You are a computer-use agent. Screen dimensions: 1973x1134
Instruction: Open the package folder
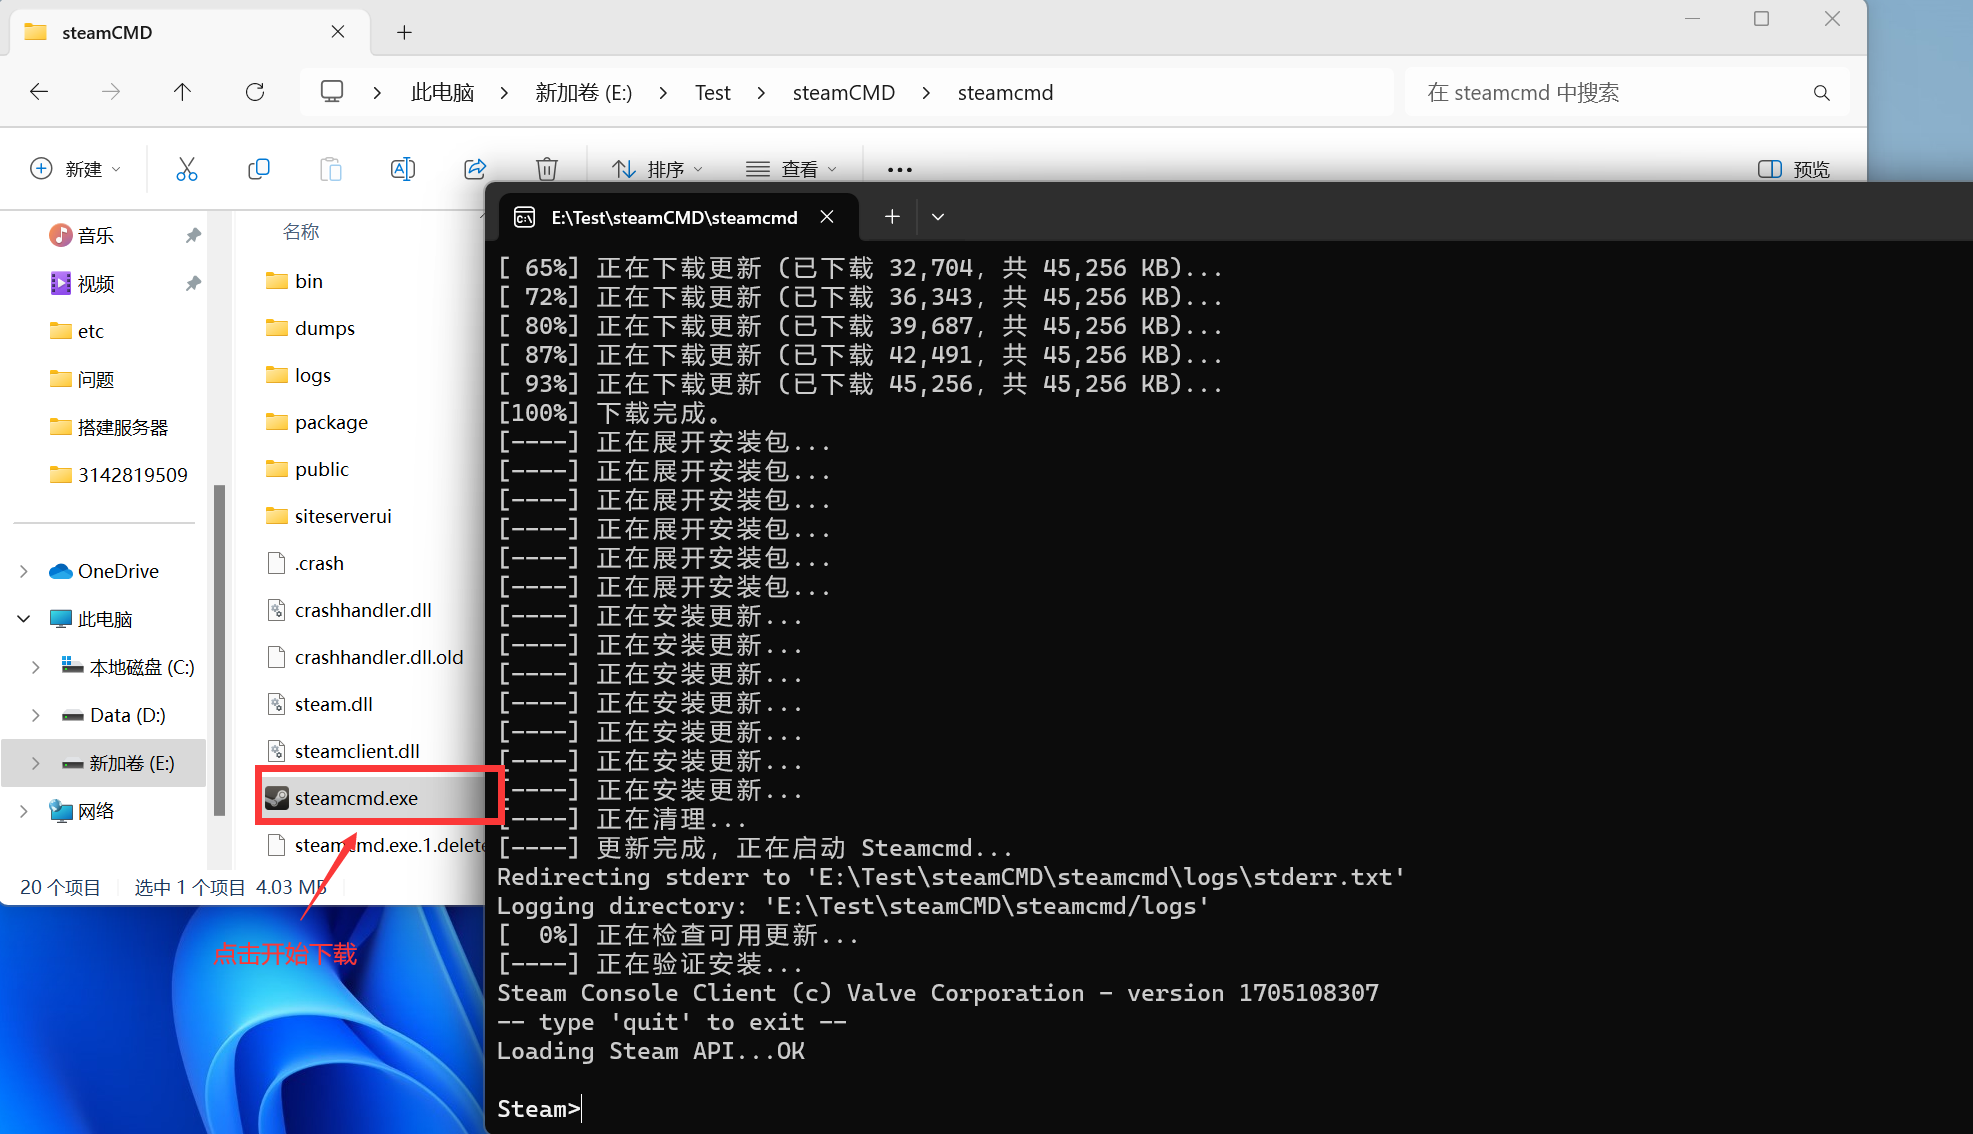tap(329, 421)
